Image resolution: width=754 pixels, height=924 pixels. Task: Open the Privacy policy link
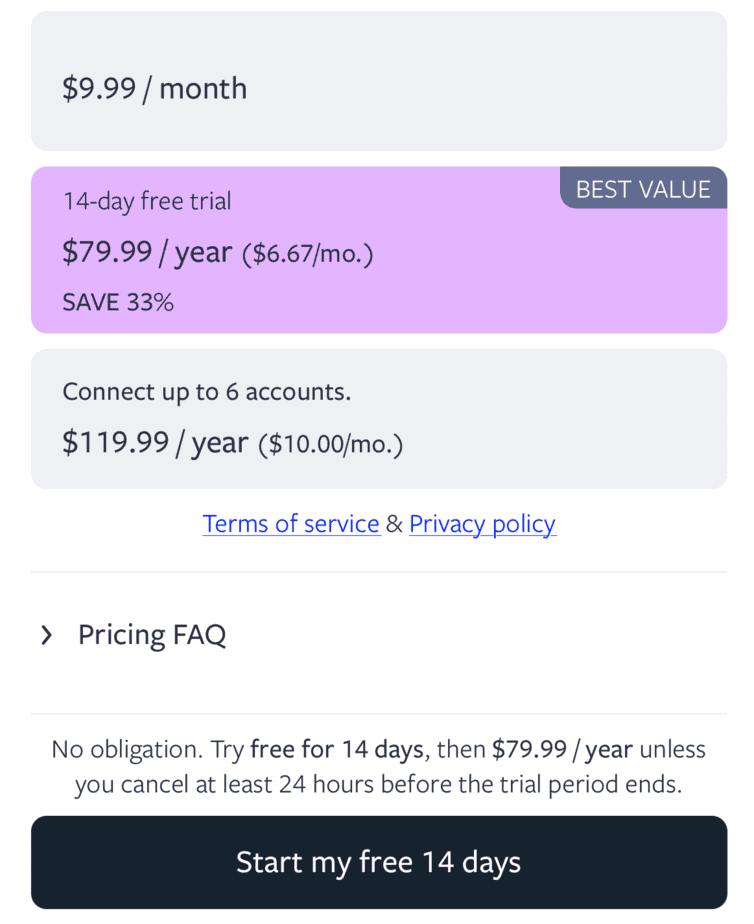482,524
